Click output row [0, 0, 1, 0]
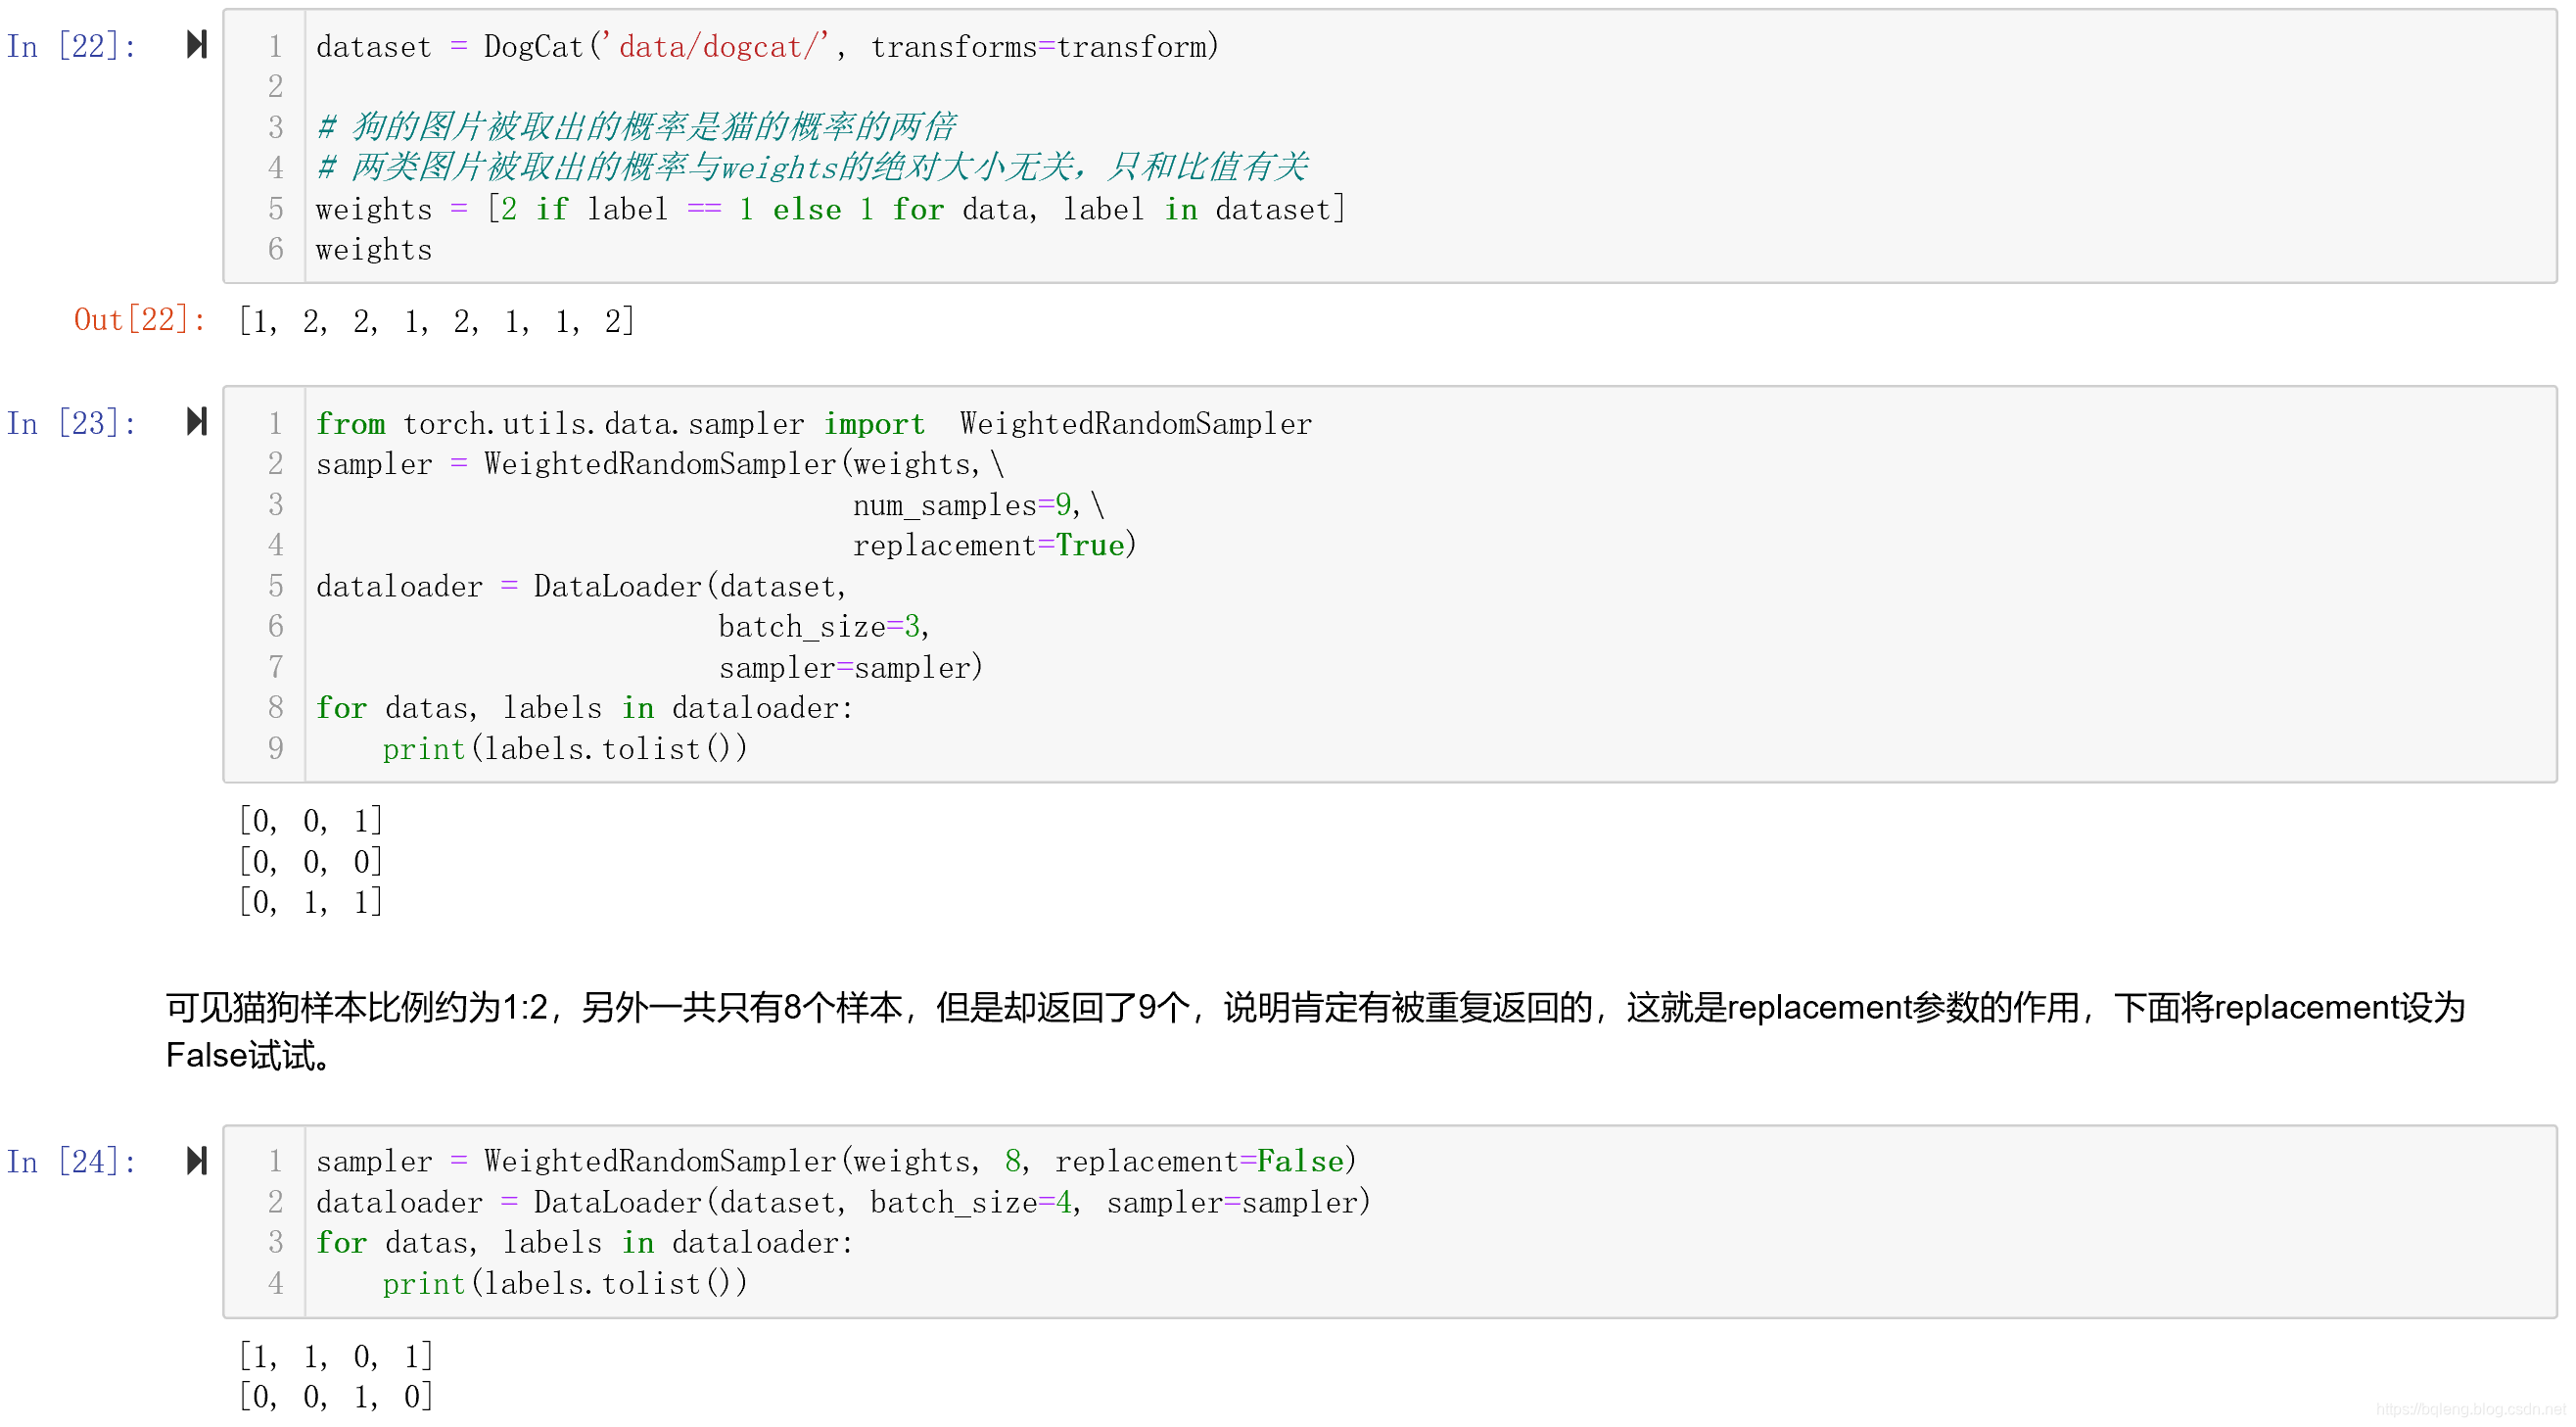Image resolution: width=2576 pixels, height=1427 pixels. [x=335, y=1397]
